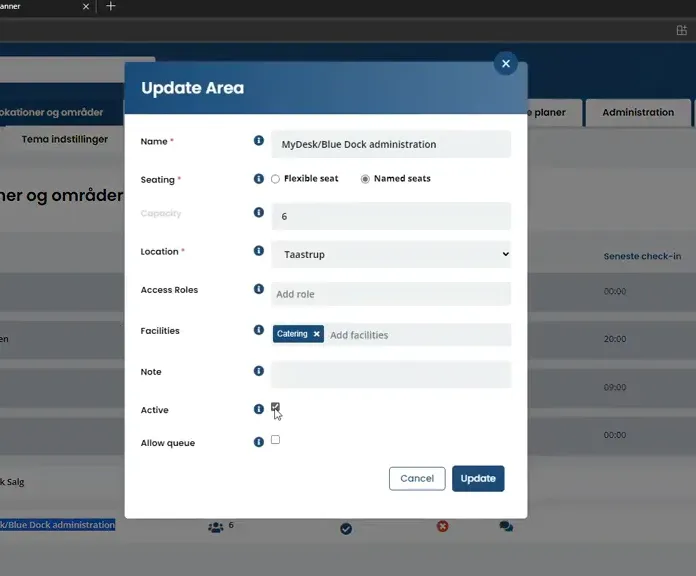Click the info icon next to Name

(x=259, y=141)
